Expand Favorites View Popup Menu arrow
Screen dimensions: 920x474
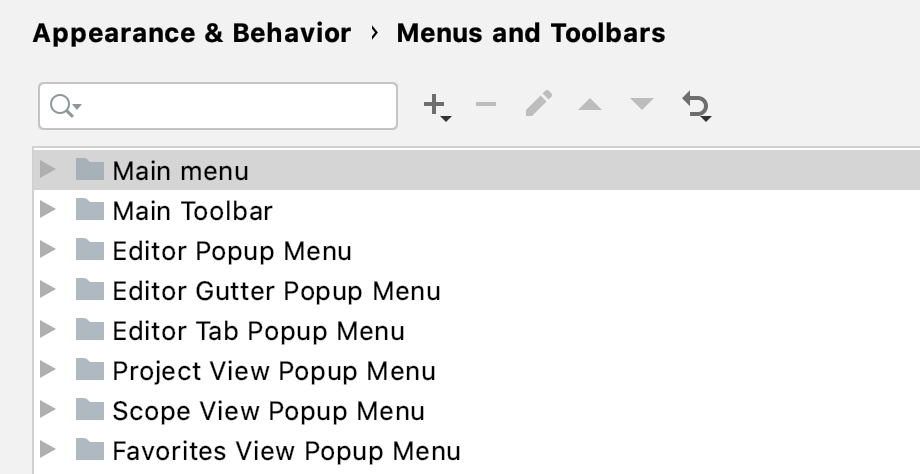[x=48, y=450]
